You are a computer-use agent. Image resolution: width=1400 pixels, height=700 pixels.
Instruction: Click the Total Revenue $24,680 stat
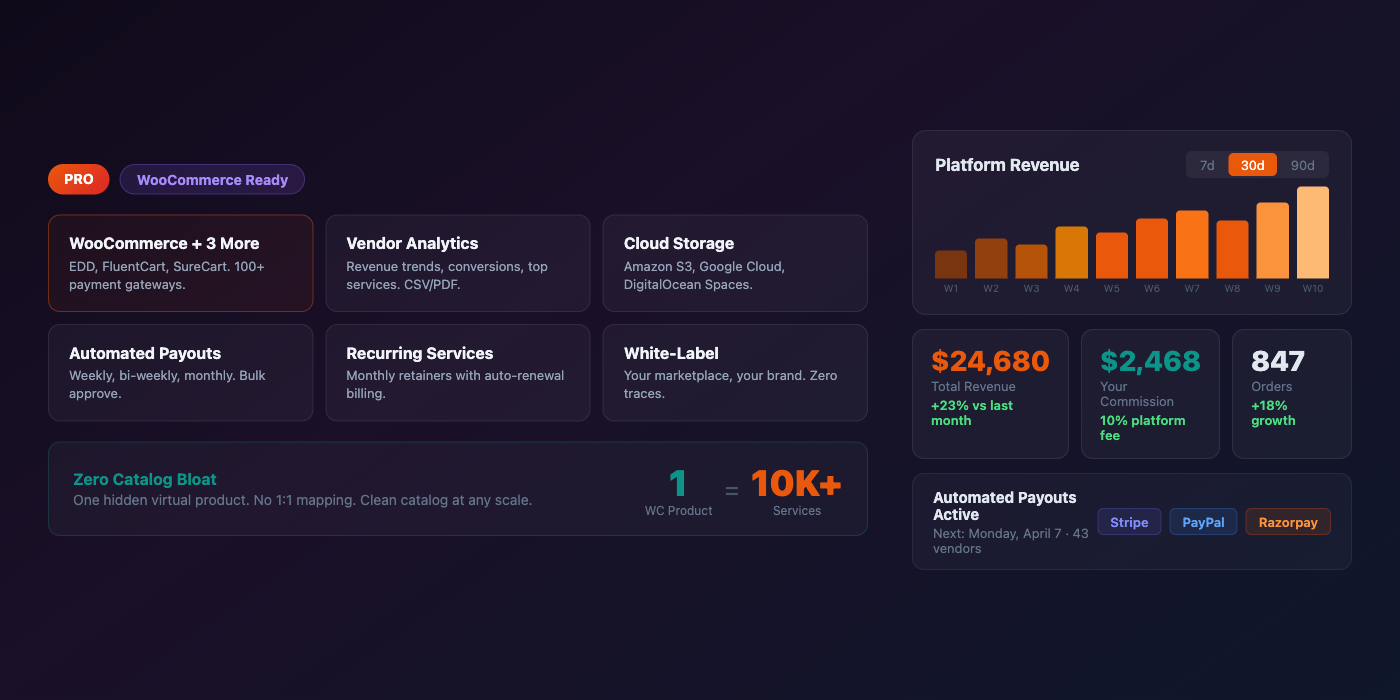(990, 393)
